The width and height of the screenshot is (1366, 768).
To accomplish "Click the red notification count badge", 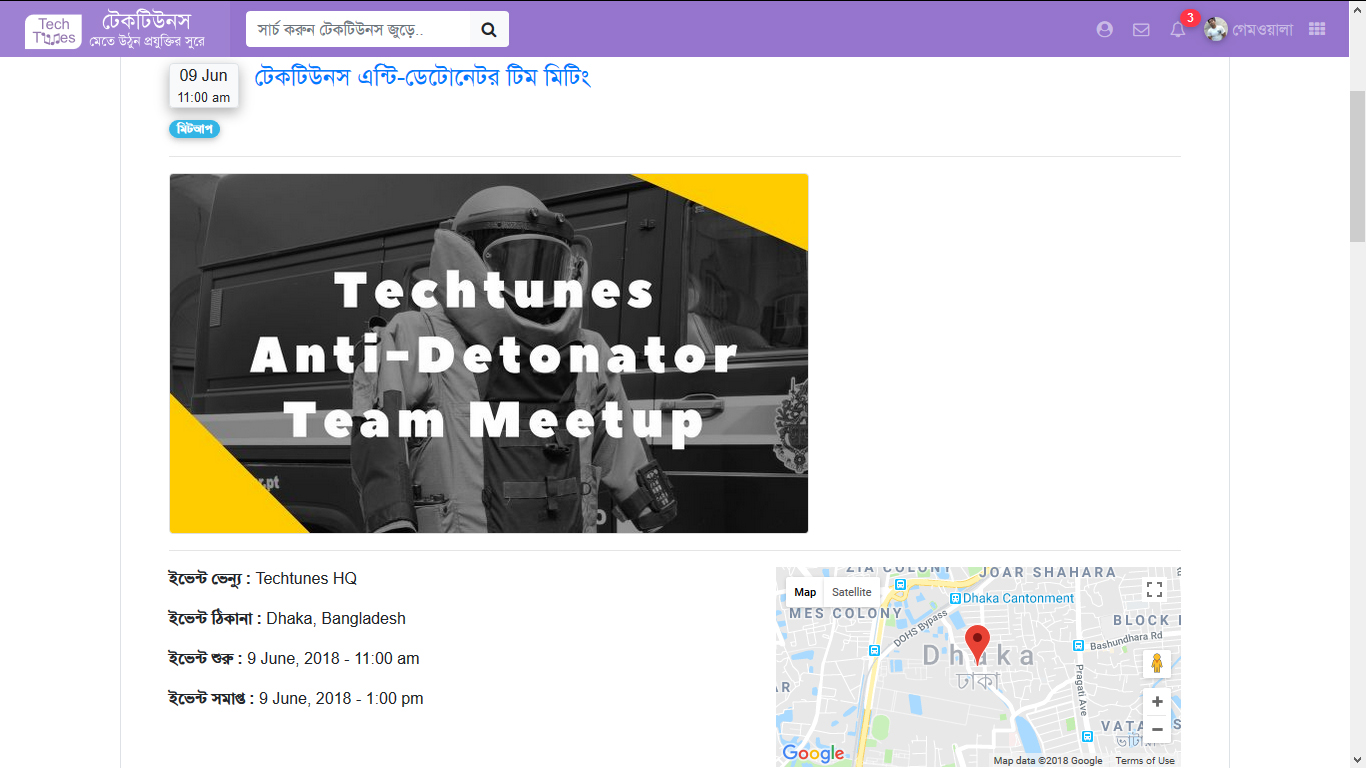I will click(1190, 18).
